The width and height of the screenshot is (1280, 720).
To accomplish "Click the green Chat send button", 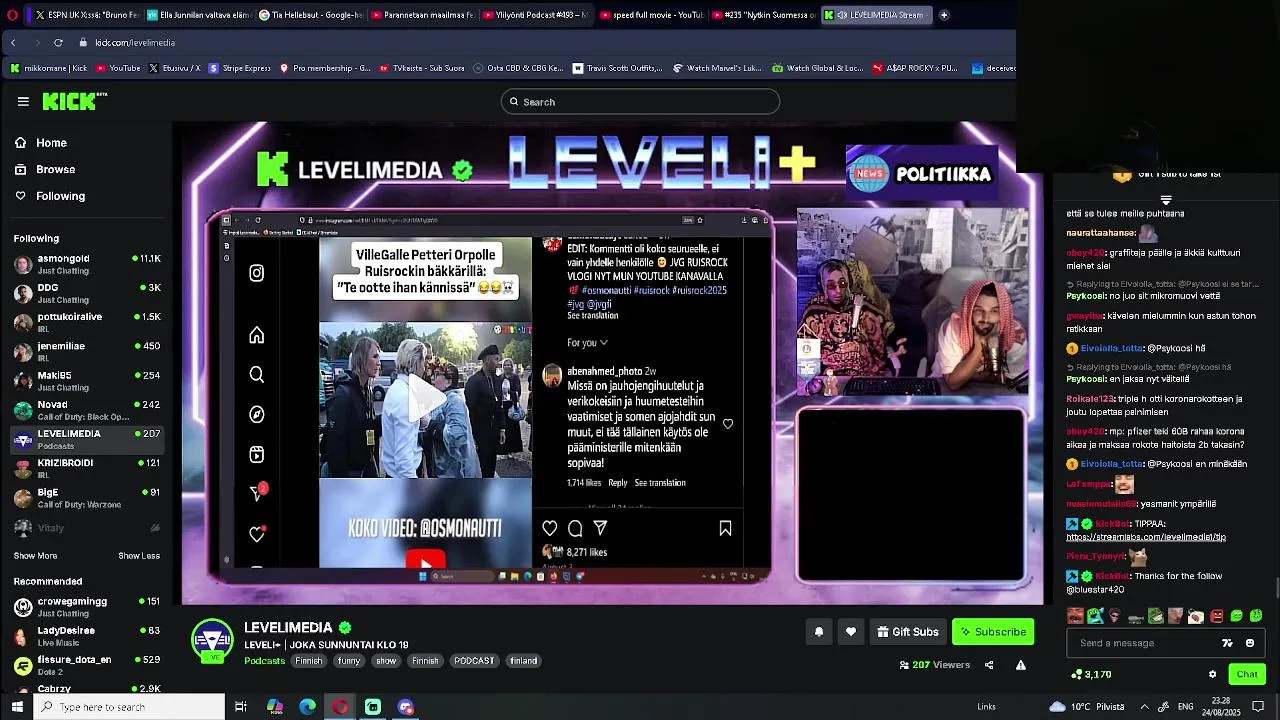I will point(1247,674).
